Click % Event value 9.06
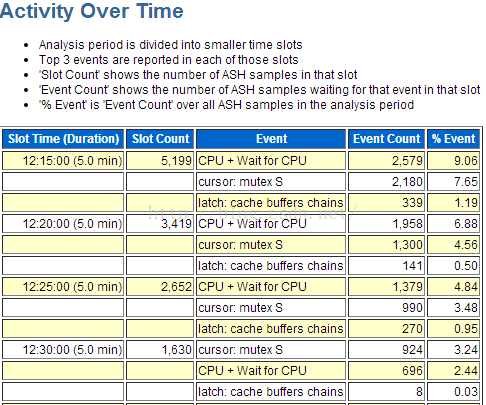 point(466,161)
